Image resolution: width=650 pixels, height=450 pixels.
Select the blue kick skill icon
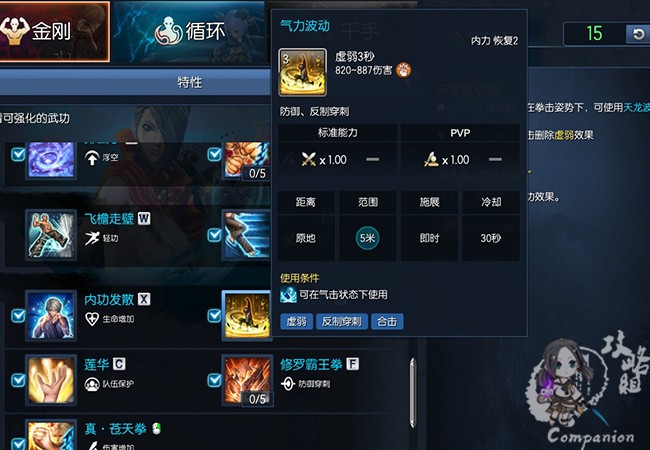coord(247,235)
